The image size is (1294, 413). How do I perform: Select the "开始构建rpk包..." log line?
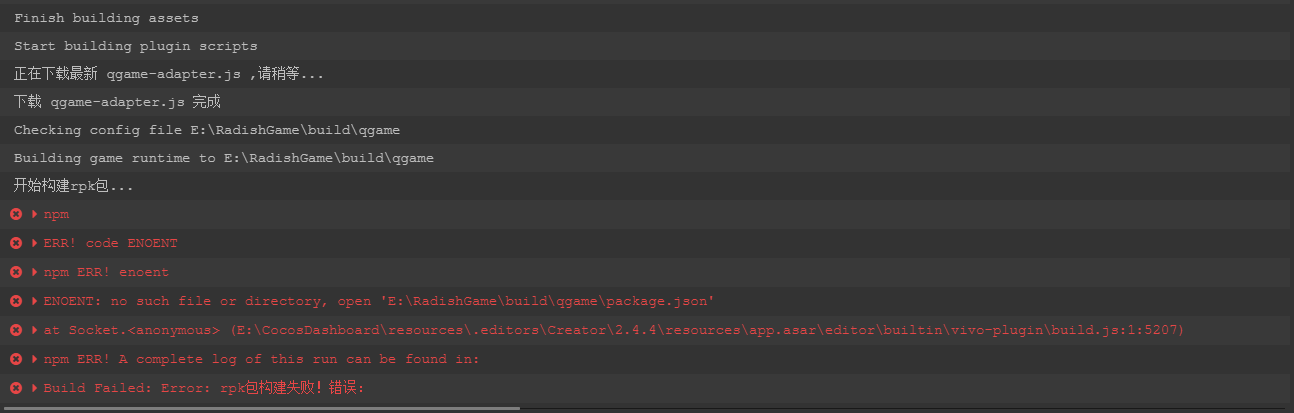(73, 186)
